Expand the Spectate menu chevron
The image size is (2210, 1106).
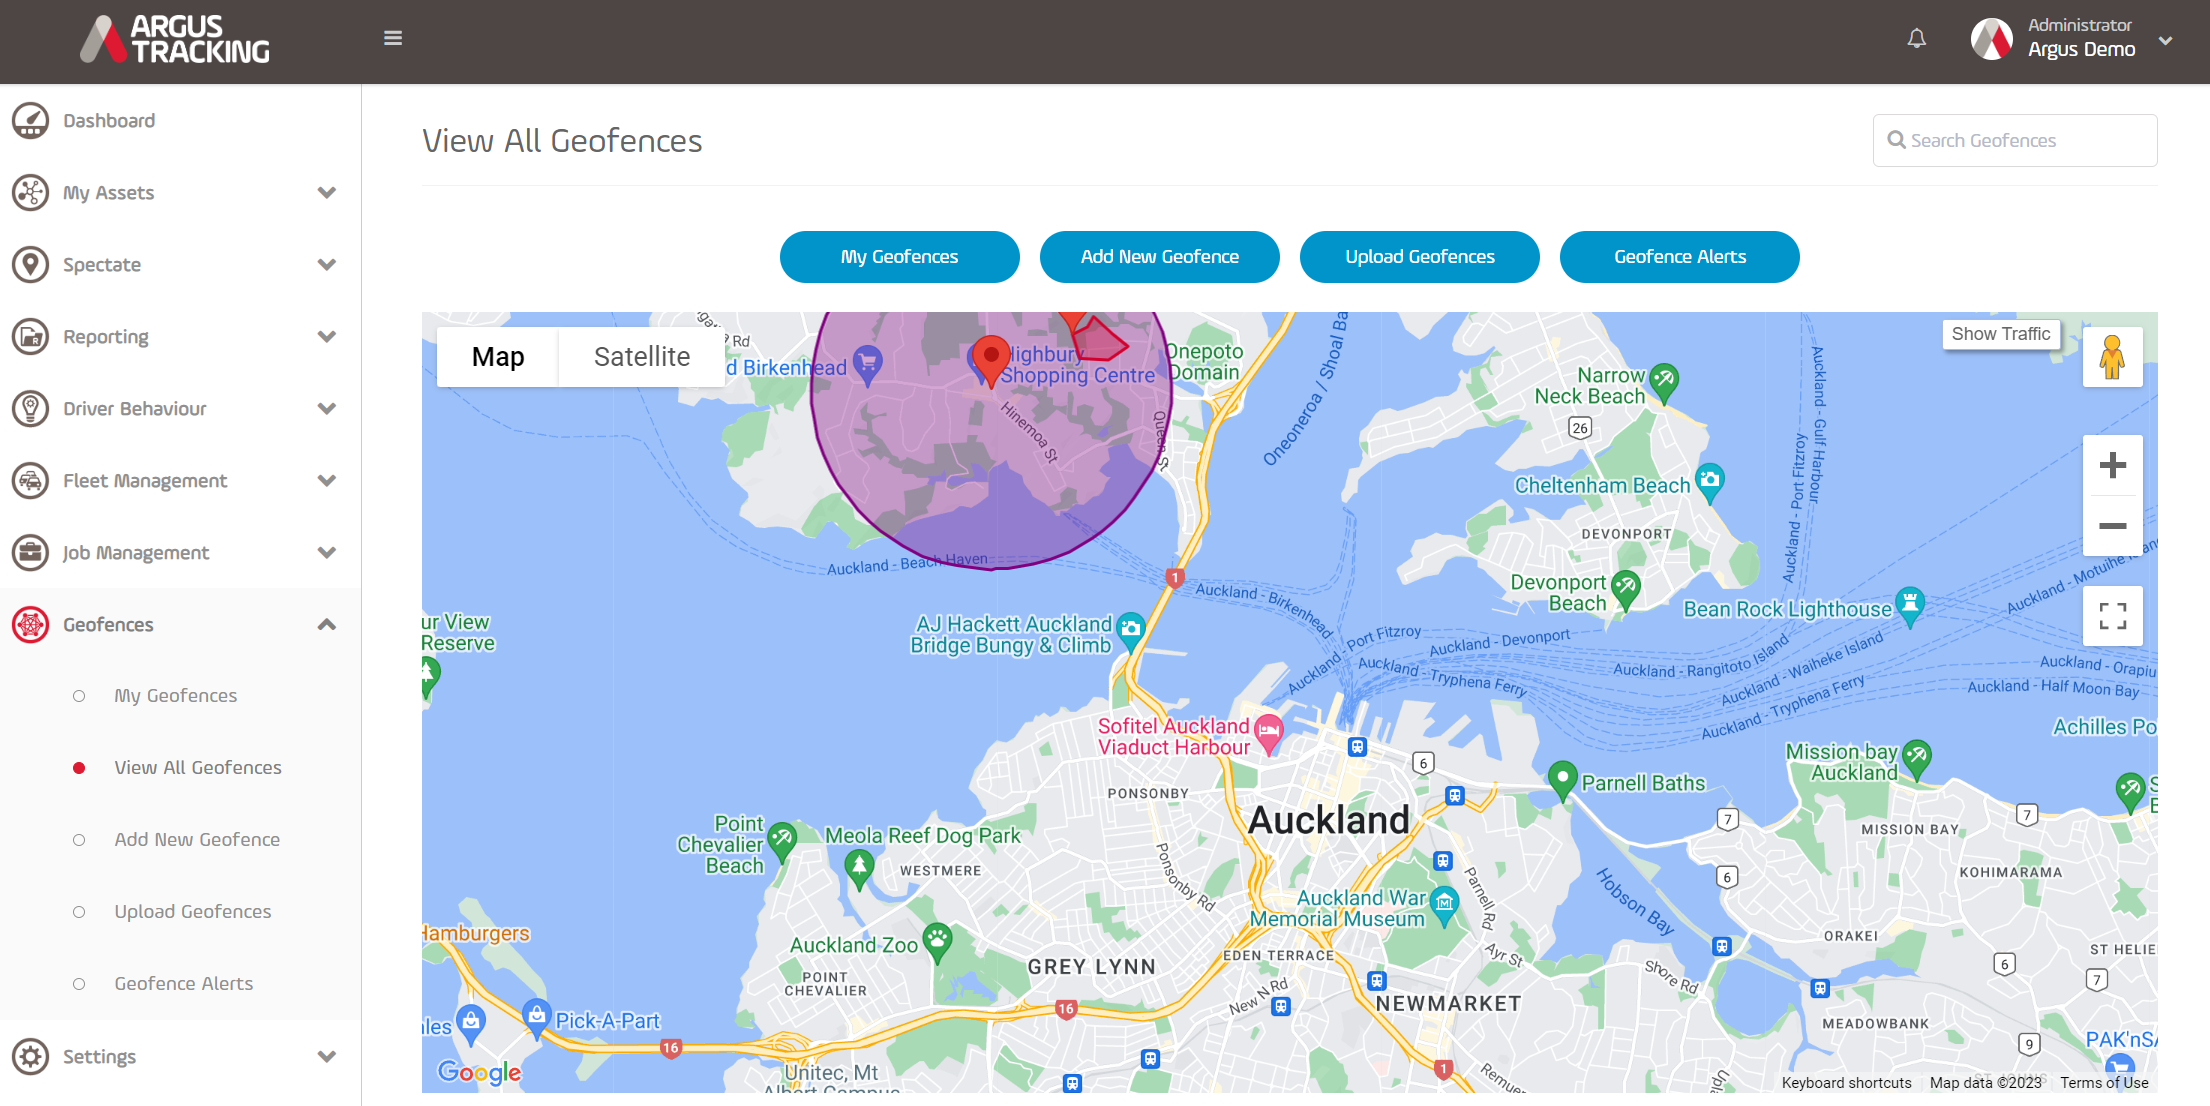326,264
